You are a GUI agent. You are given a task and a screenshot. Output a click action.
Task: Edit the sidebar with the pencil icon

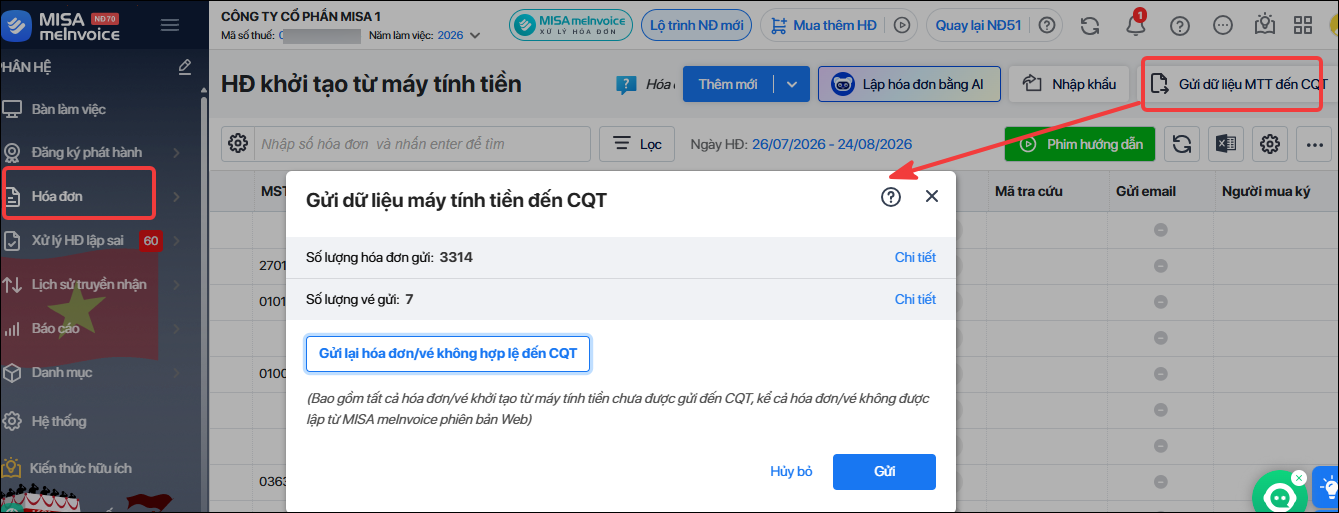click(x=184, y=67)
